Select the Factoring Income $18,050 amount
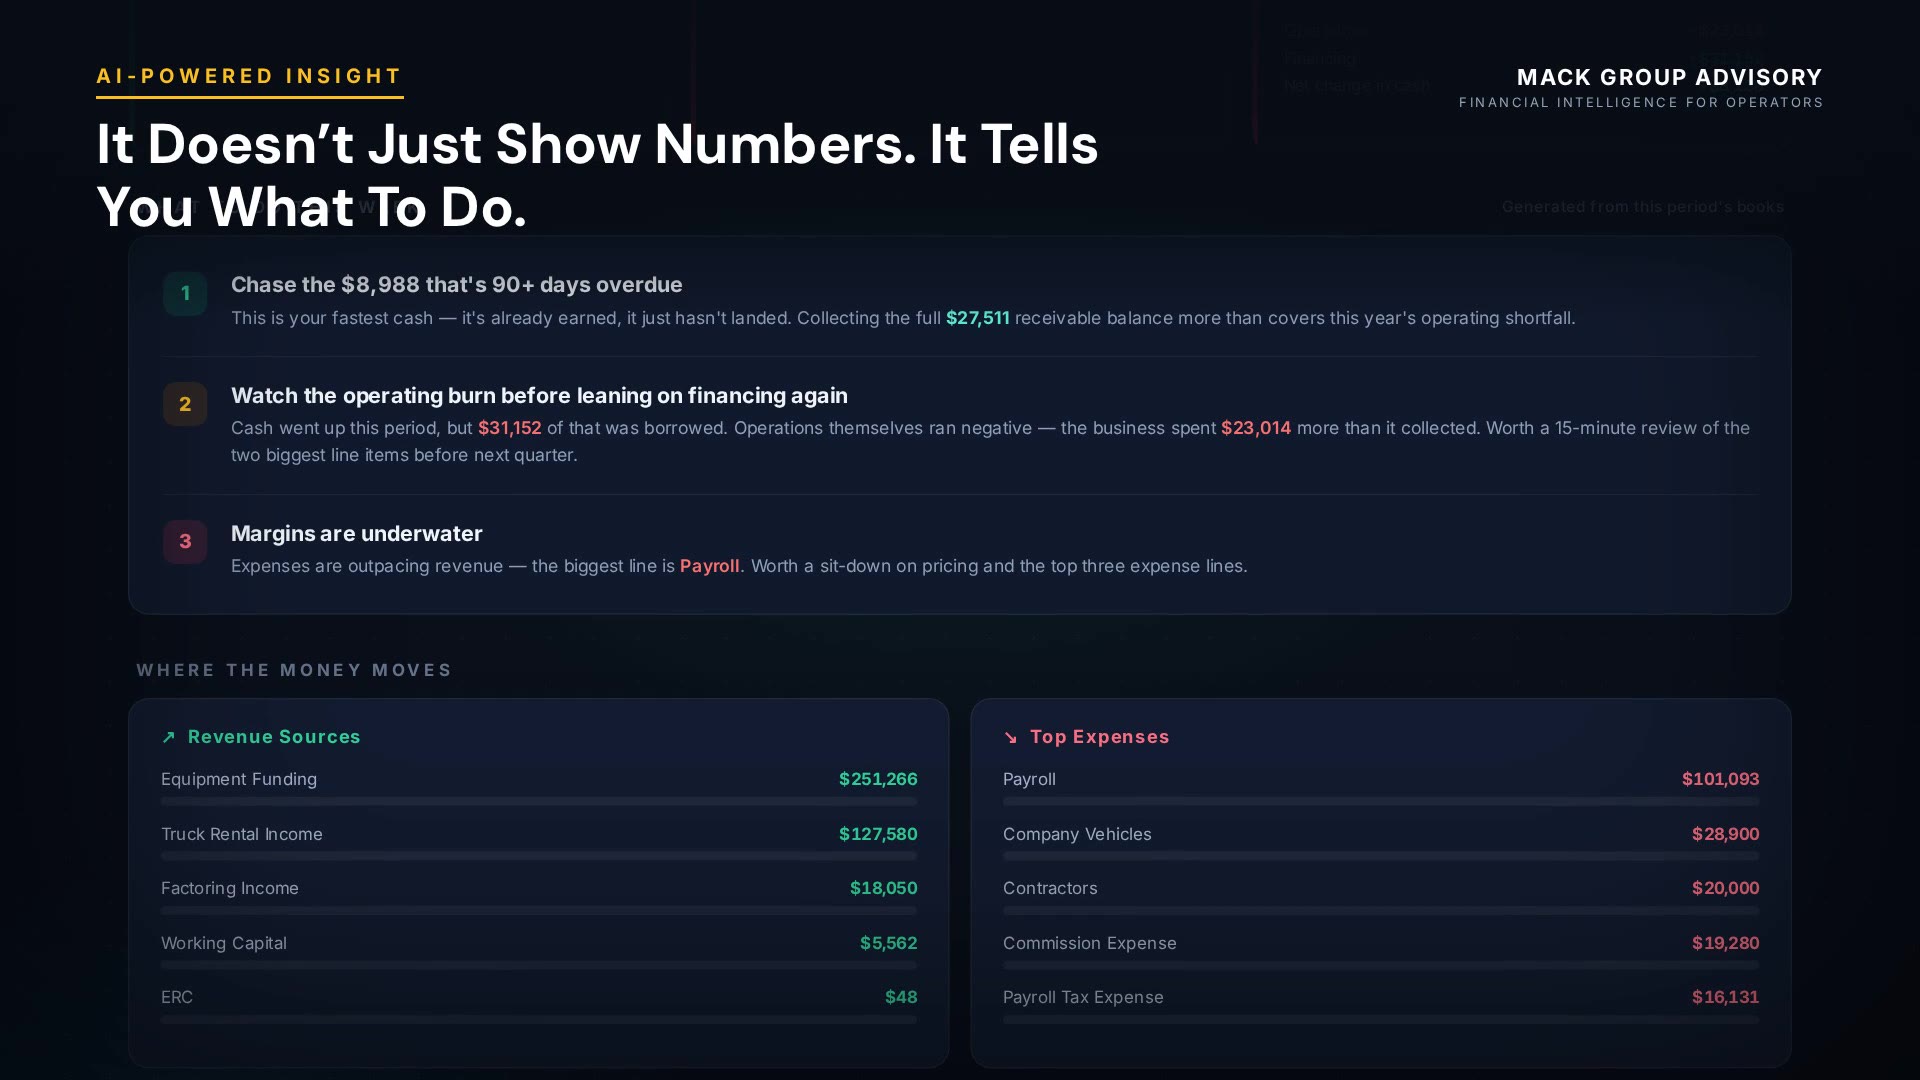The width and height of the screenshot is (1920, 1080). coord(883,888)
